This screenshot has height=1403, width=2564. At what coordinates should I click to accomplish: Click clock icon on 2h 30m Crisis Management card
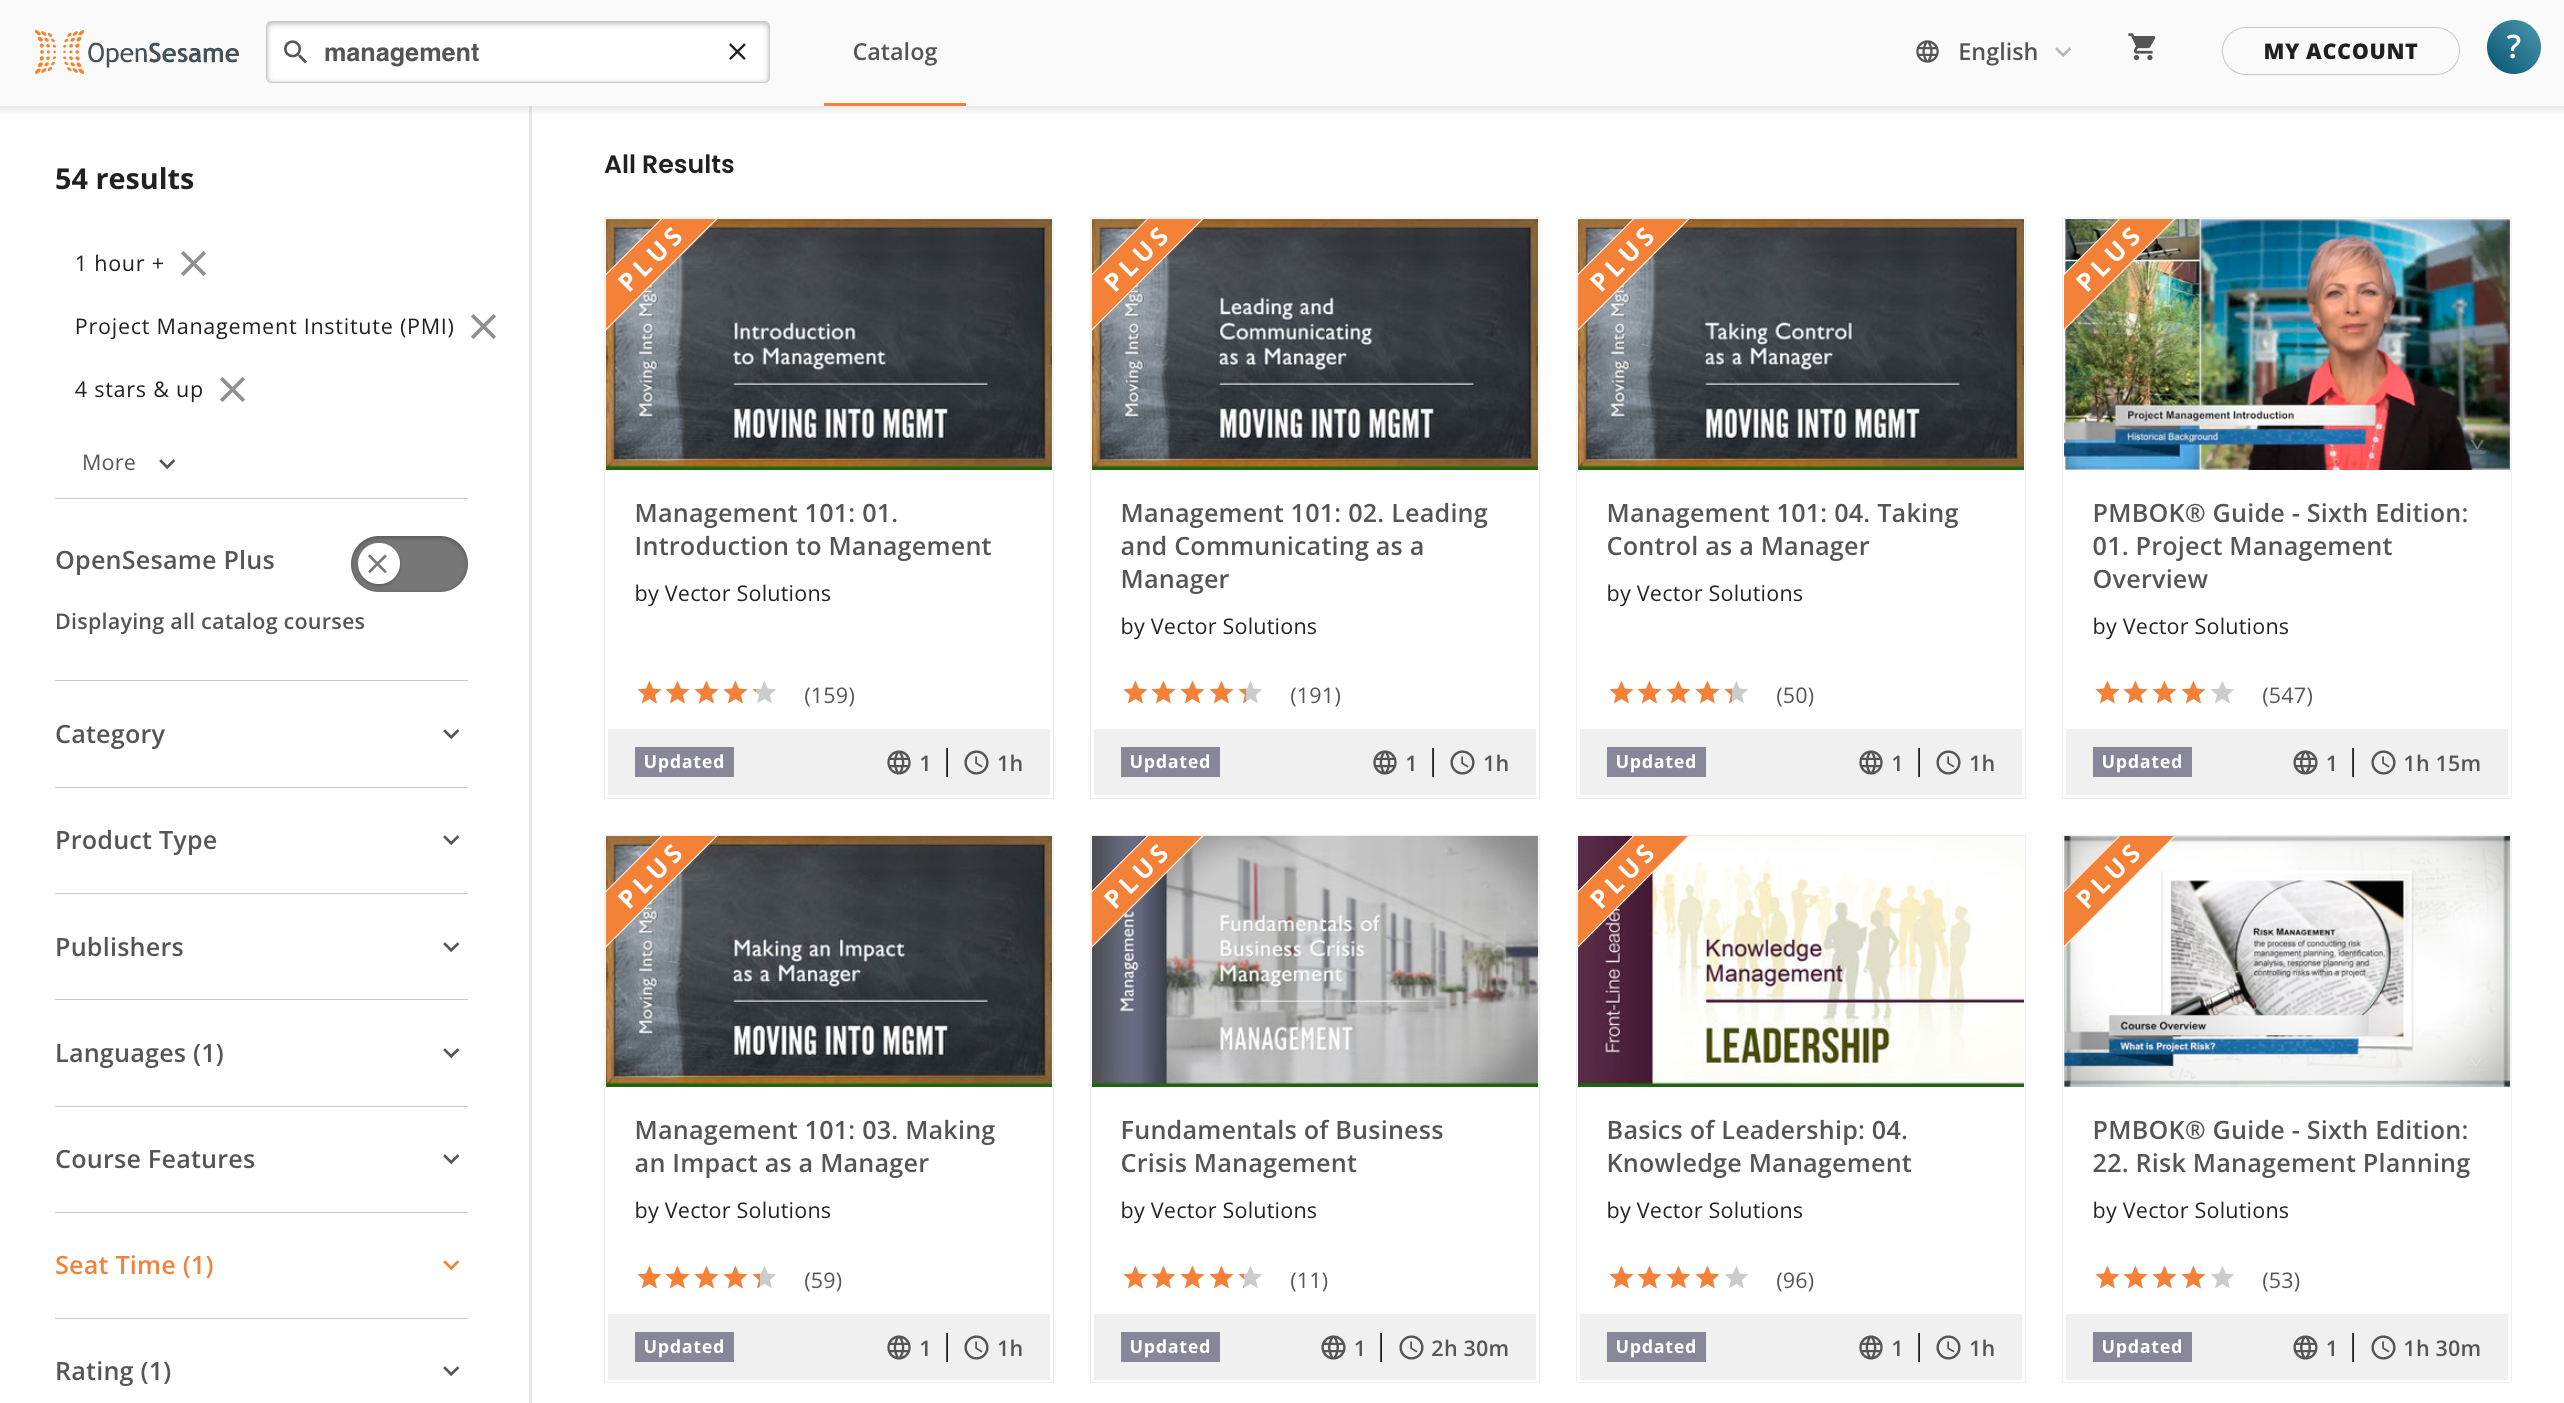pyautogui.click(x=1411, y=1348)
